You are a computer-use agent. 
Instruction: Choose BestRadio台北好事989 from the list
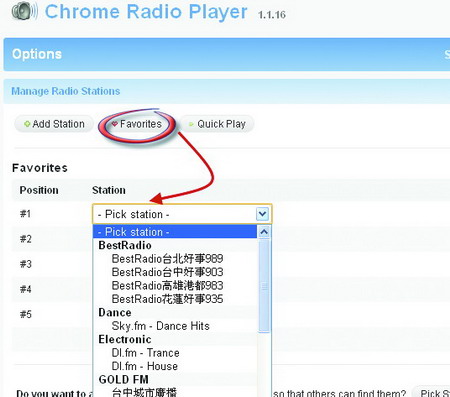(x=167, y=259)
